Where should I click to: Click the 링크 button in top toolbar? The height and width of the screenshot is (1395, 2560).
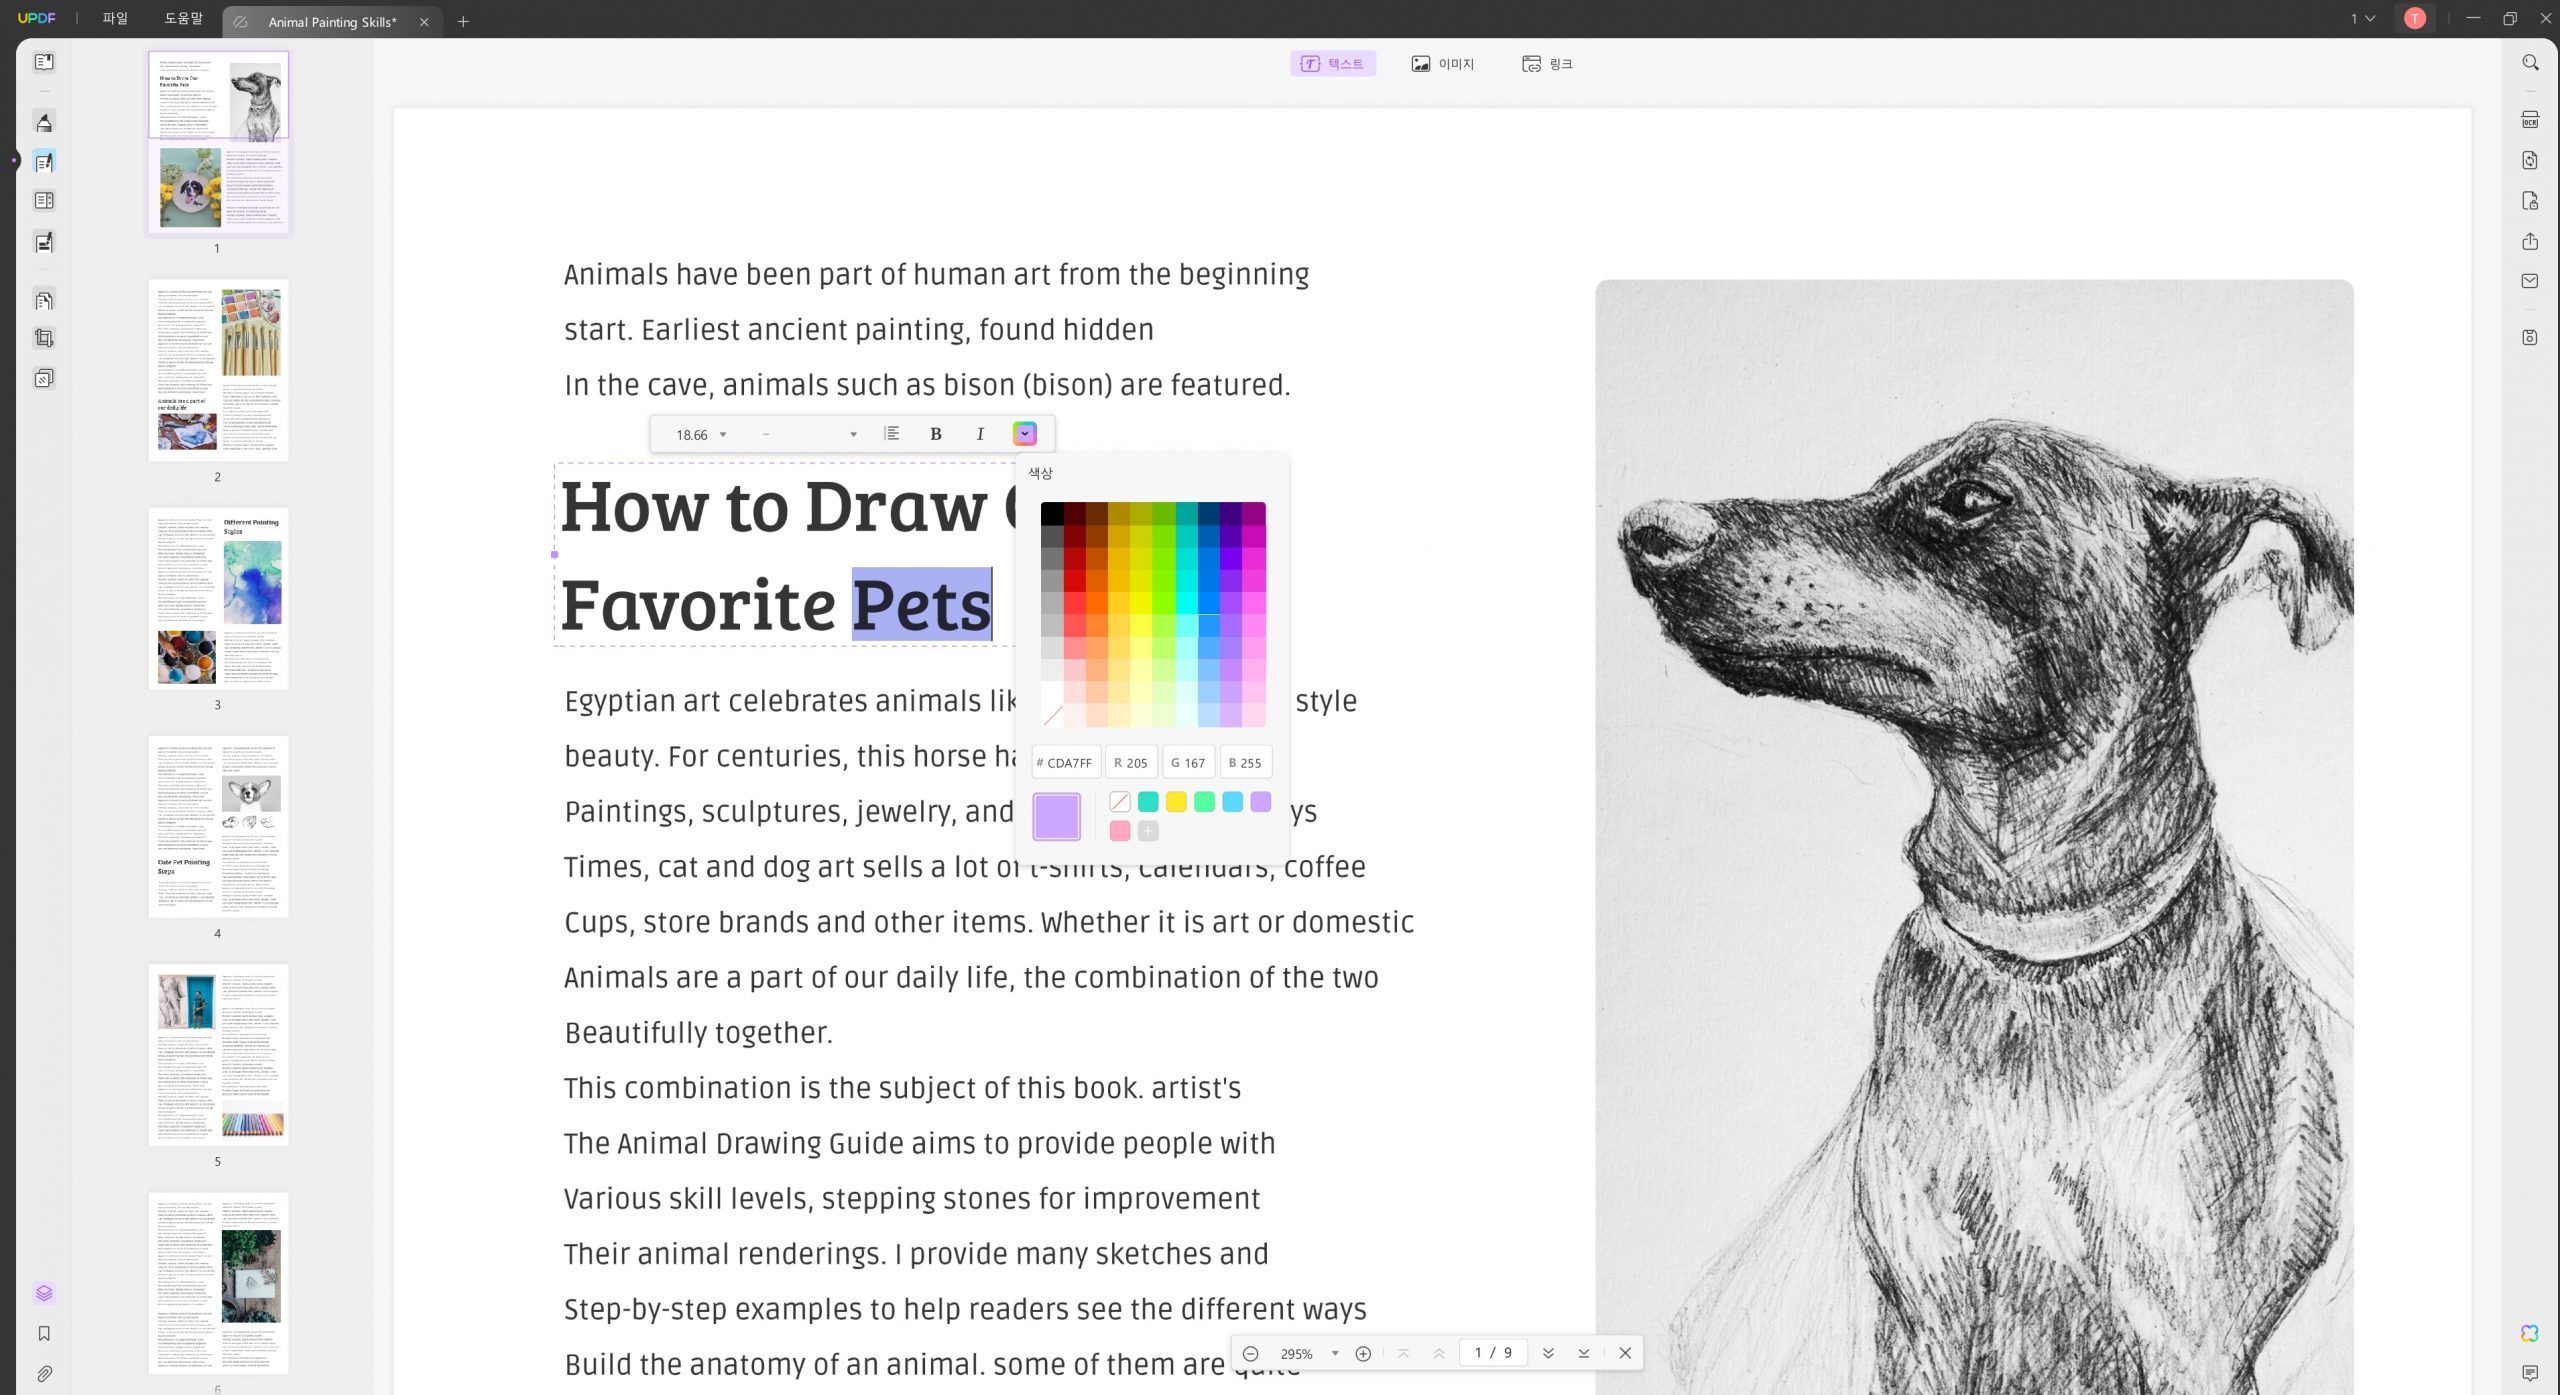click(x=1547, y=64)
